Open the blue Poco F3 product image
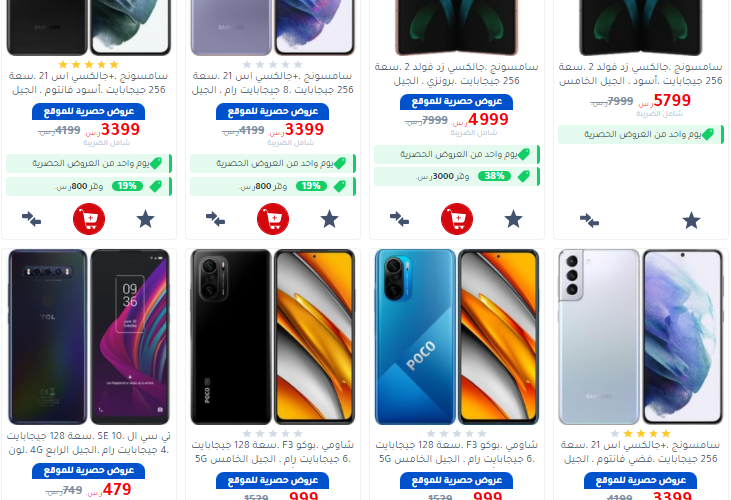Screen dimensions: 731x500 (457, 337)
